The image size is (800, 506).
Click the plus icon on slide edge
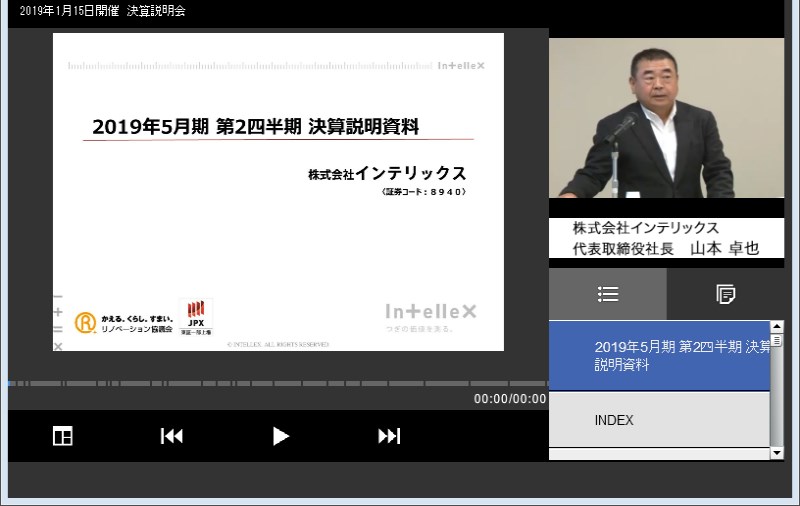[58, 312]
